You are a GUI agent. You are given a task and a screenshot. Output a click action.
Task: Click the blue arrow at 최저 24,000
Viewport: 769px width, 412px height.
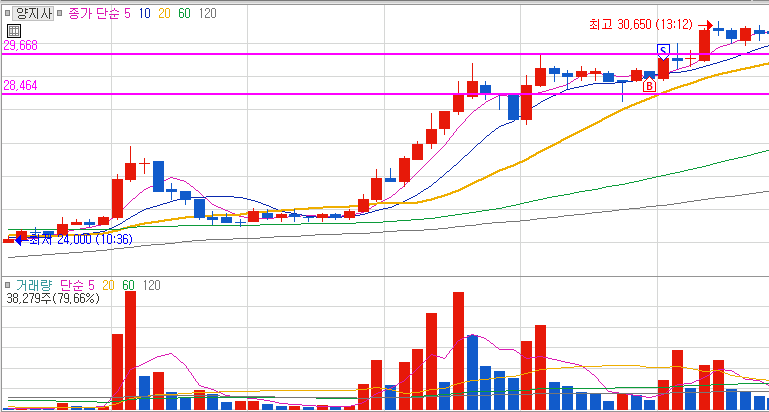[22, 240]
